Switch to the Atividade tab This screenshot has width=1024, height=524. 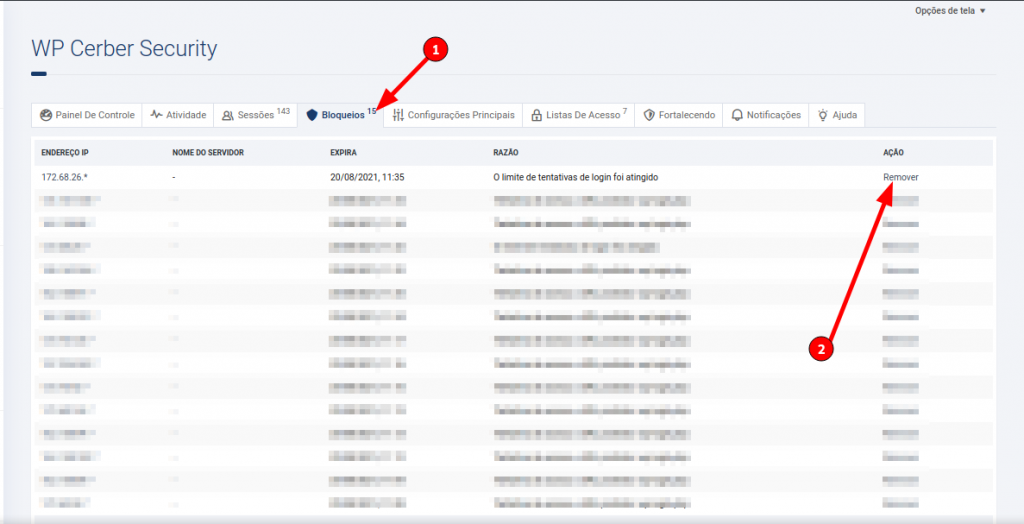click(x=178, y=115)
